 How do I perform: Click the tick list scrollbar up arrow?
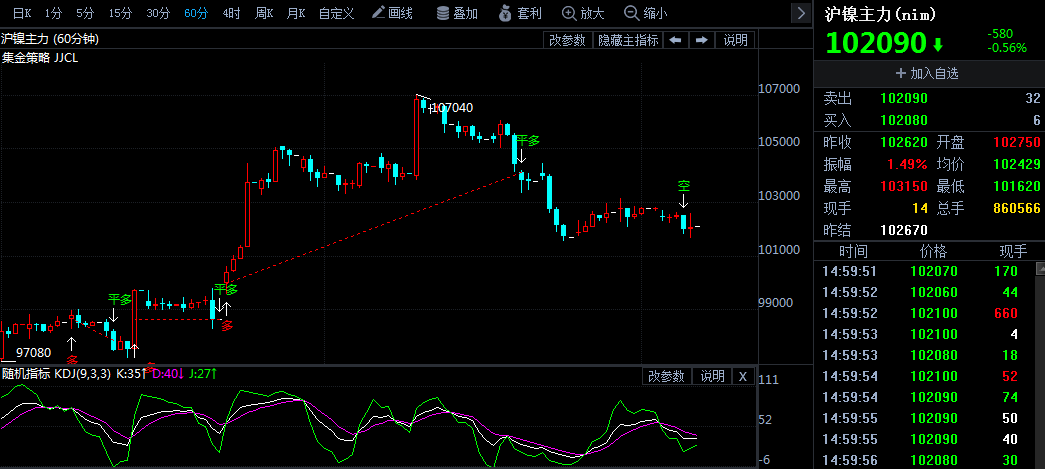[1040, 268]
